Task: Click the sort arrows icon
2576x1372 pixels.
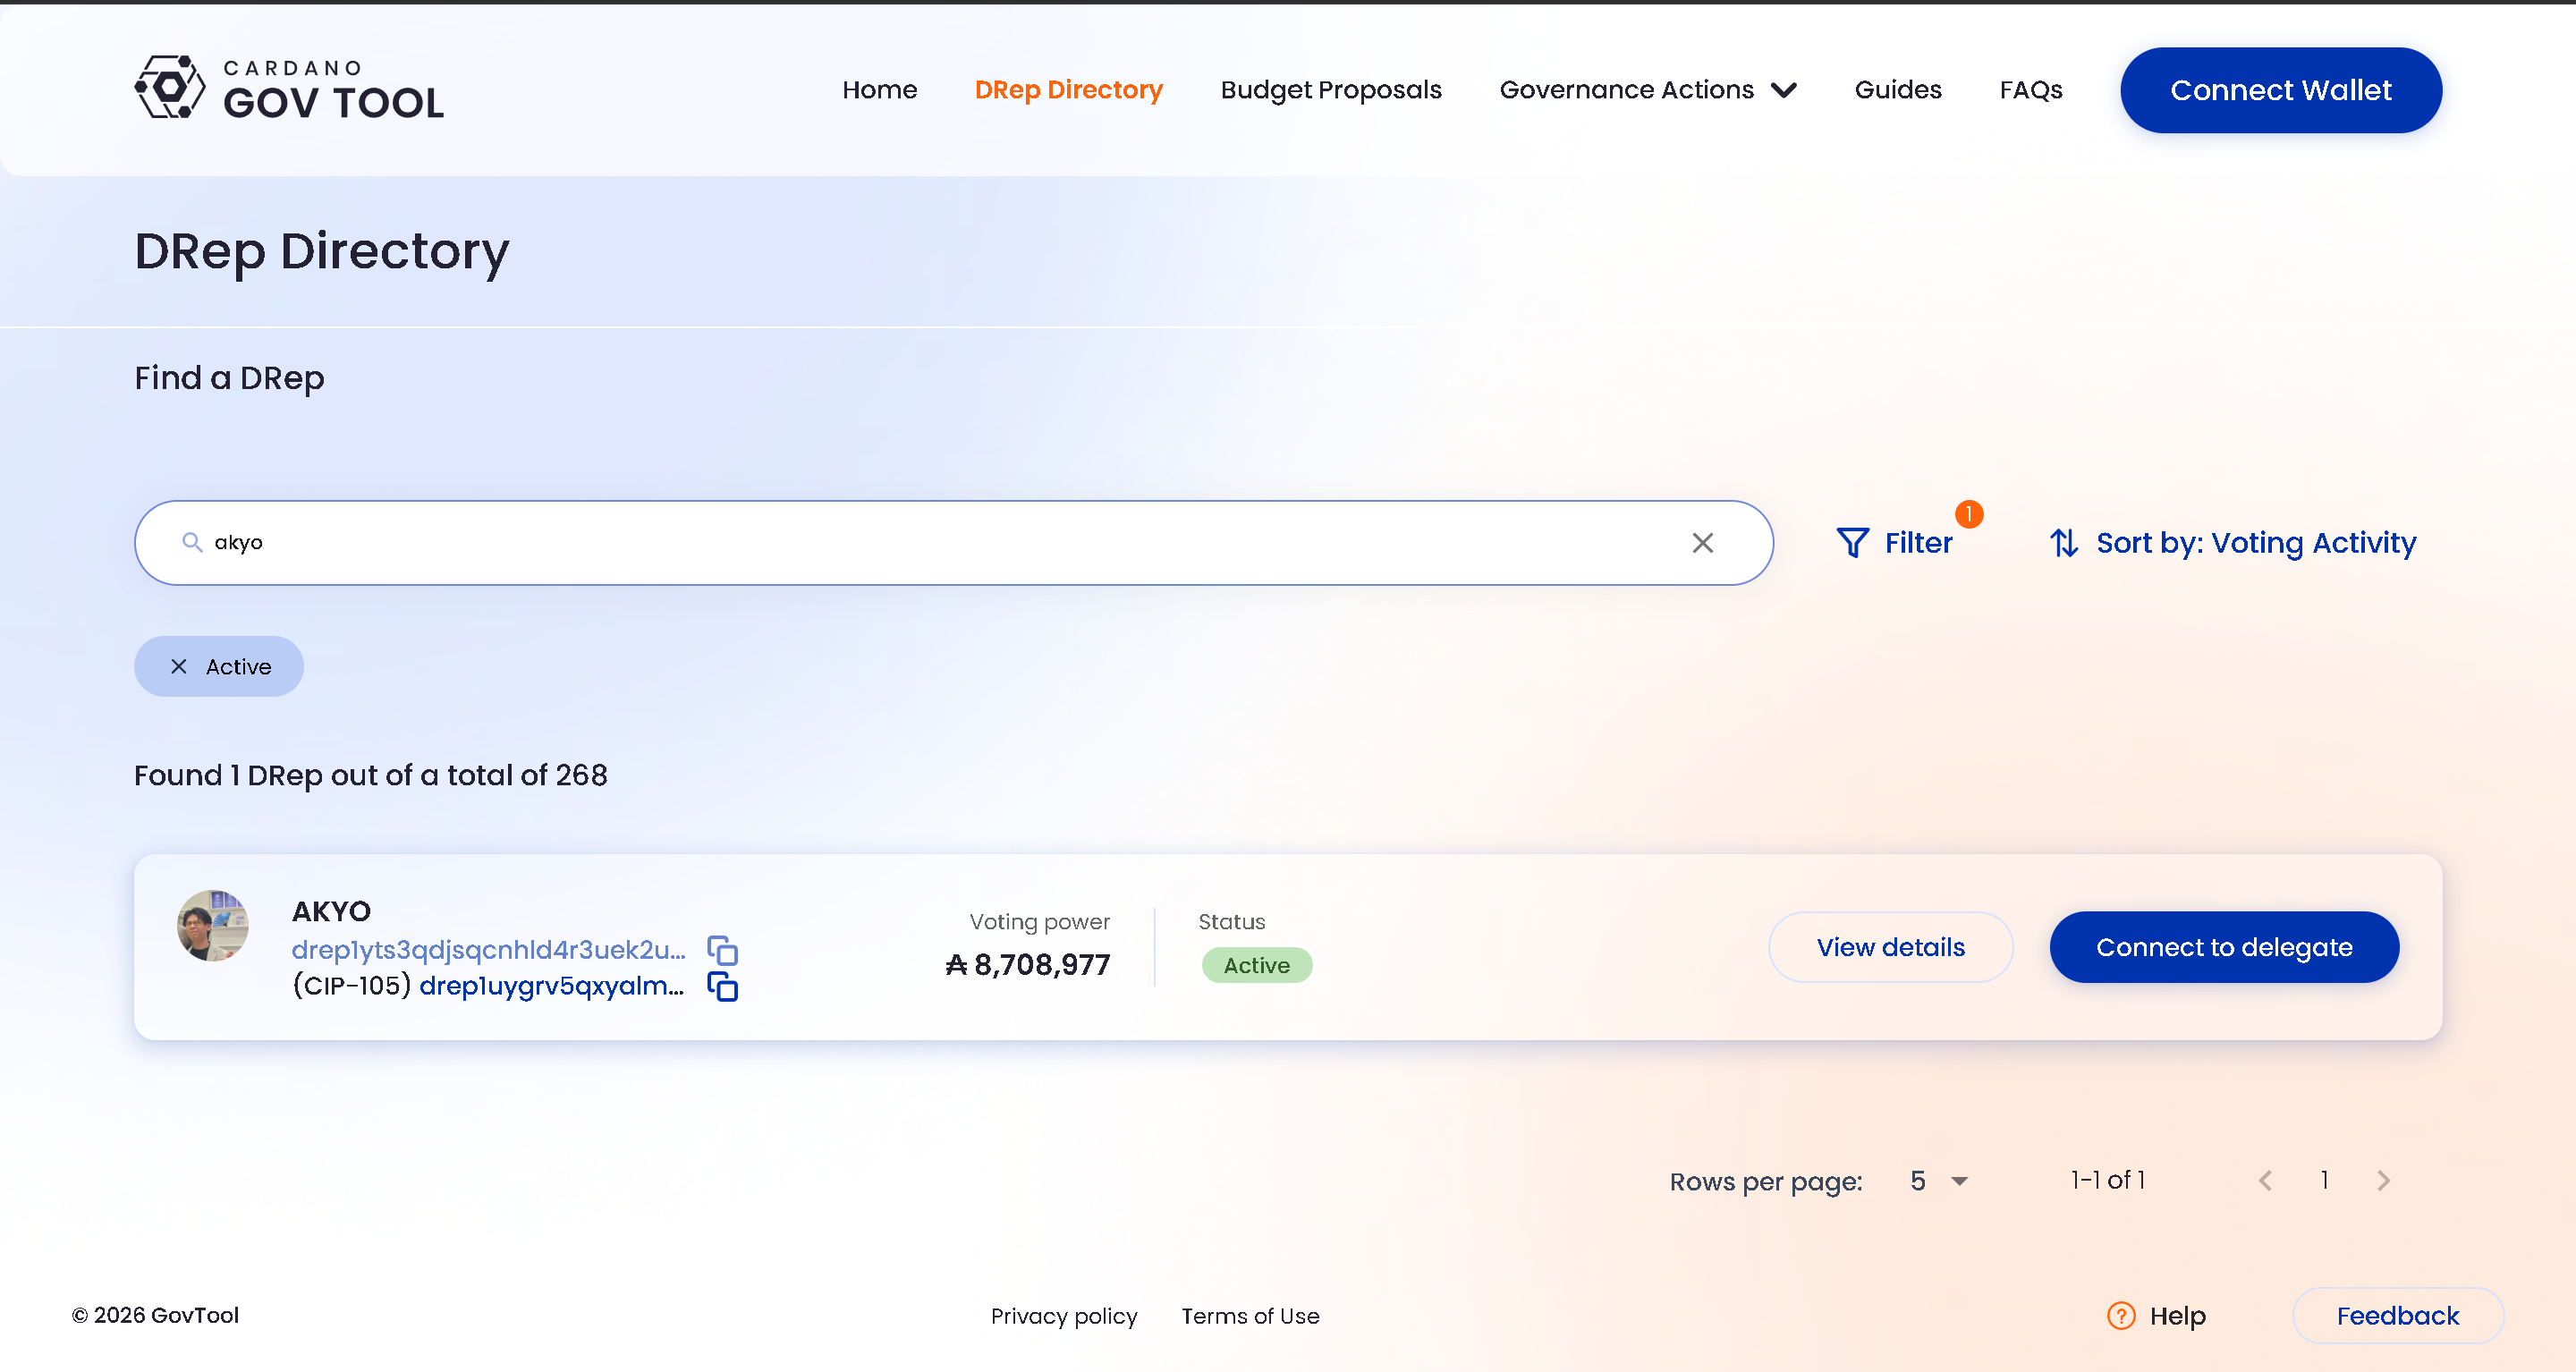Action: tap(2064, 543)
